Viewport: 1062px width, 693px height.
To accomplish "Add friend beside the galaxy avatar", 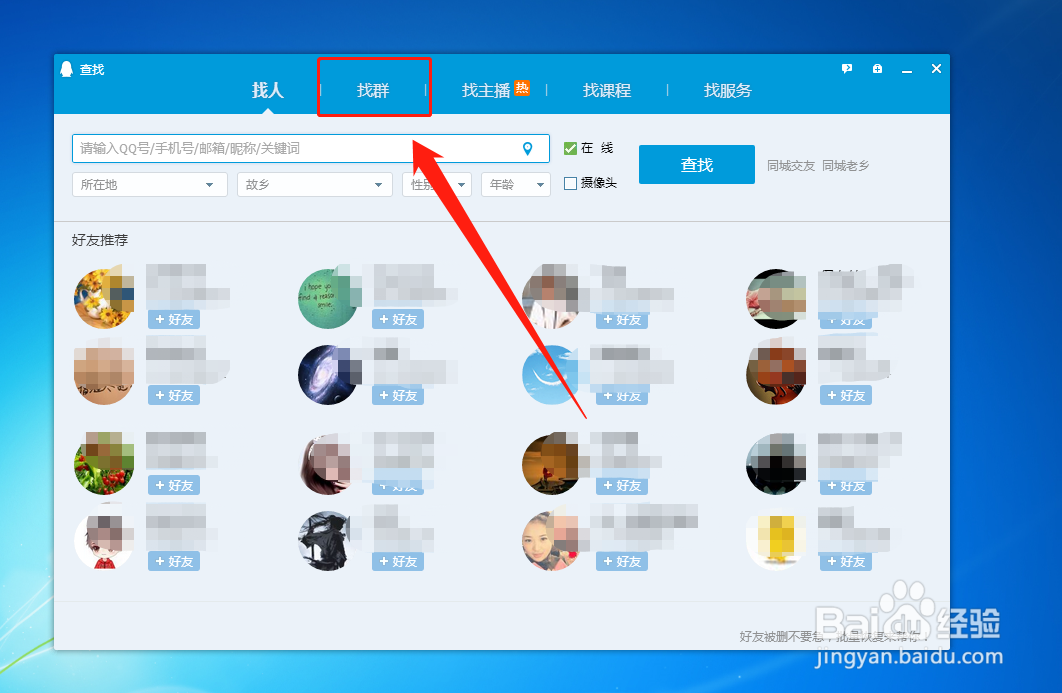I will [x=398, y=395].
